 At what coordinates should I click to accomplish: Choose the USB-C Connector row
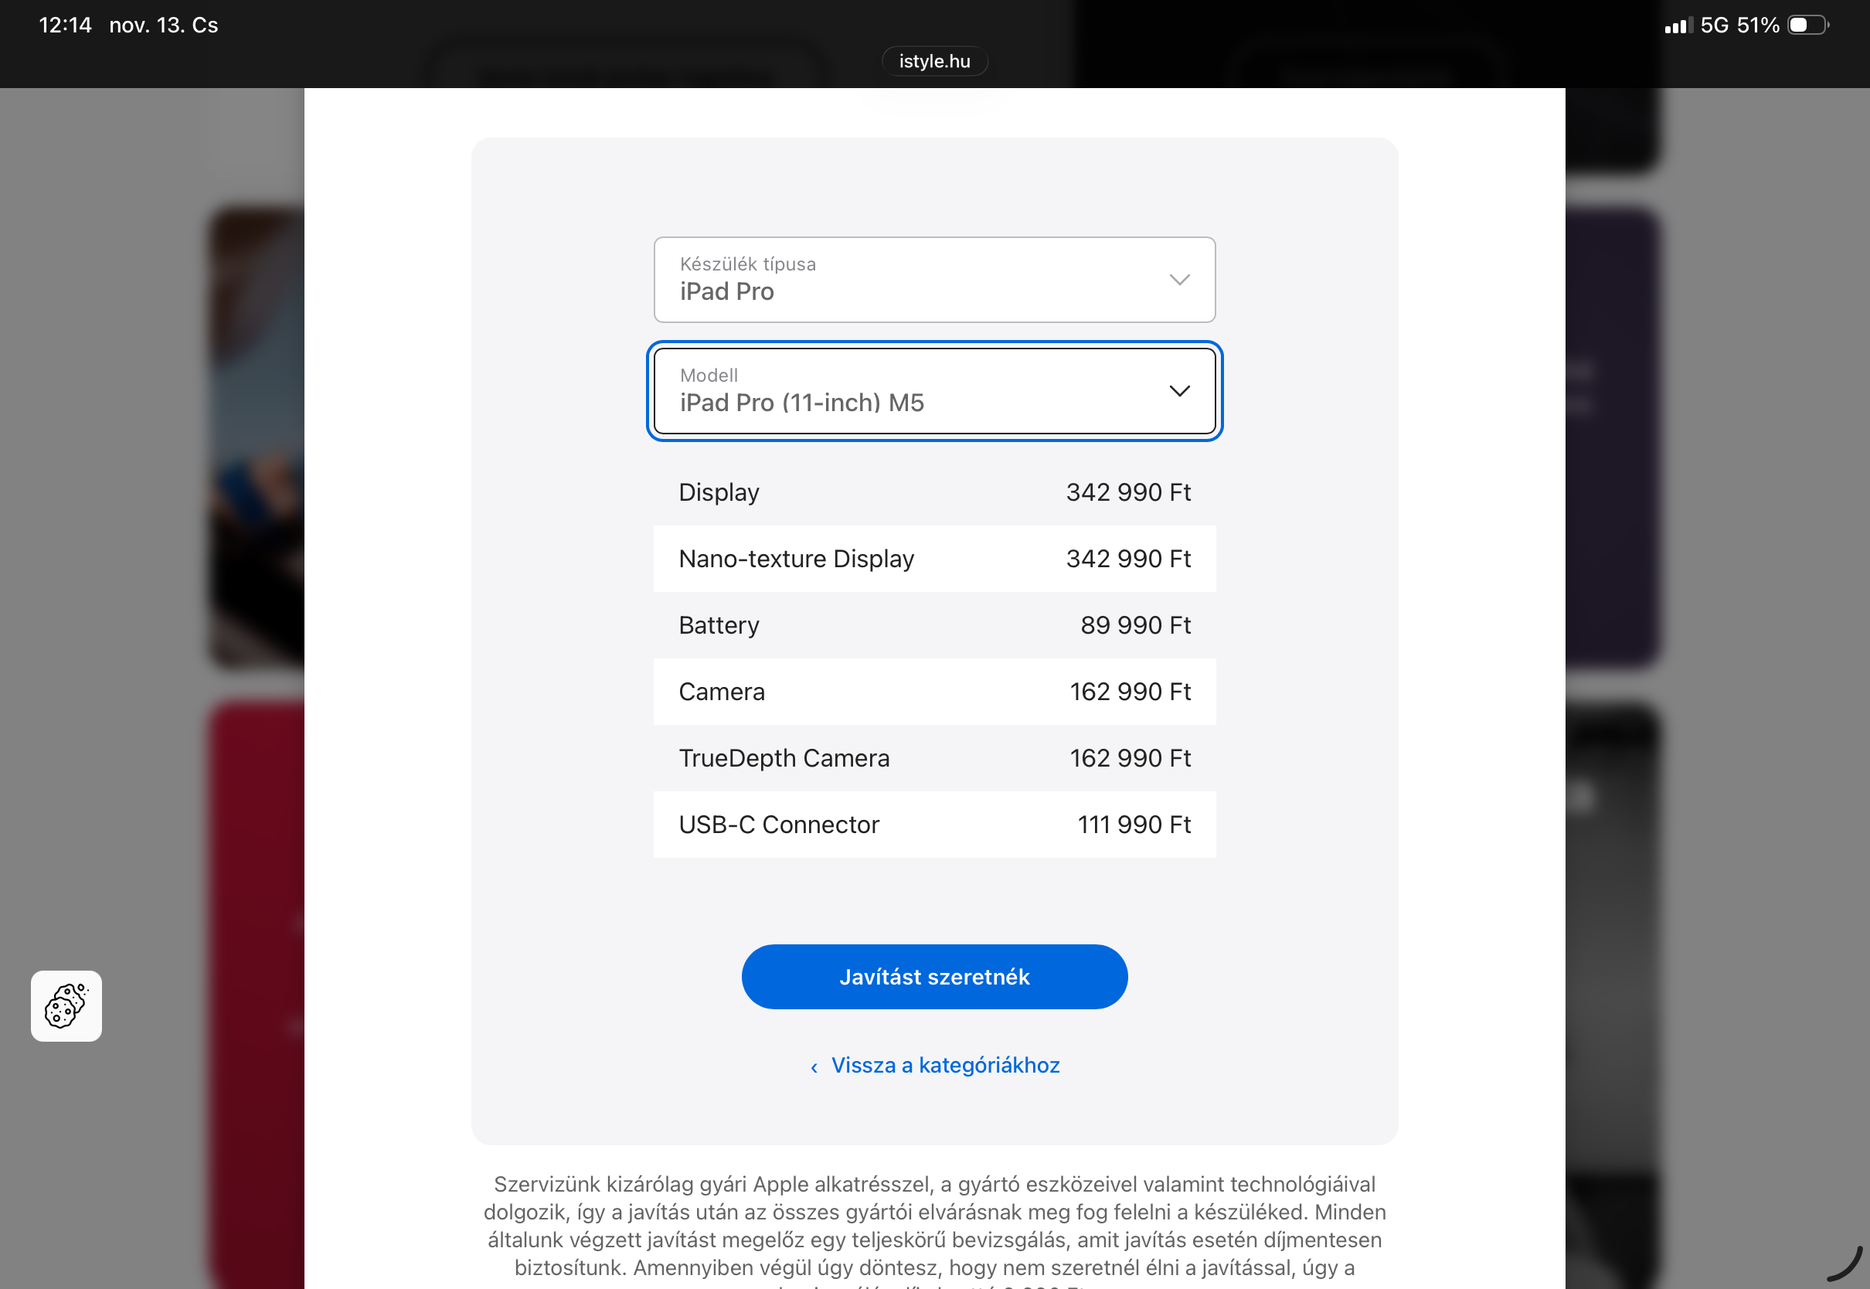click(x=934, y=825)
